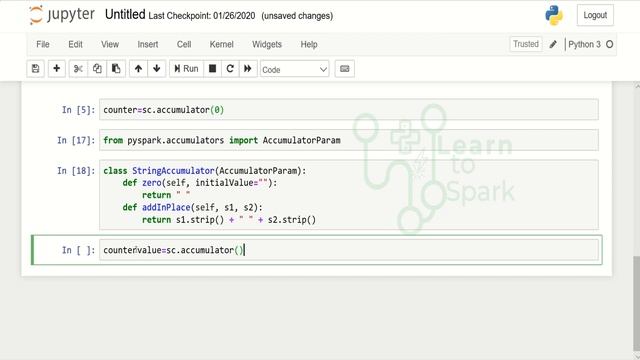
Task: Open the Help menu
Action: (x=309, y=44)
